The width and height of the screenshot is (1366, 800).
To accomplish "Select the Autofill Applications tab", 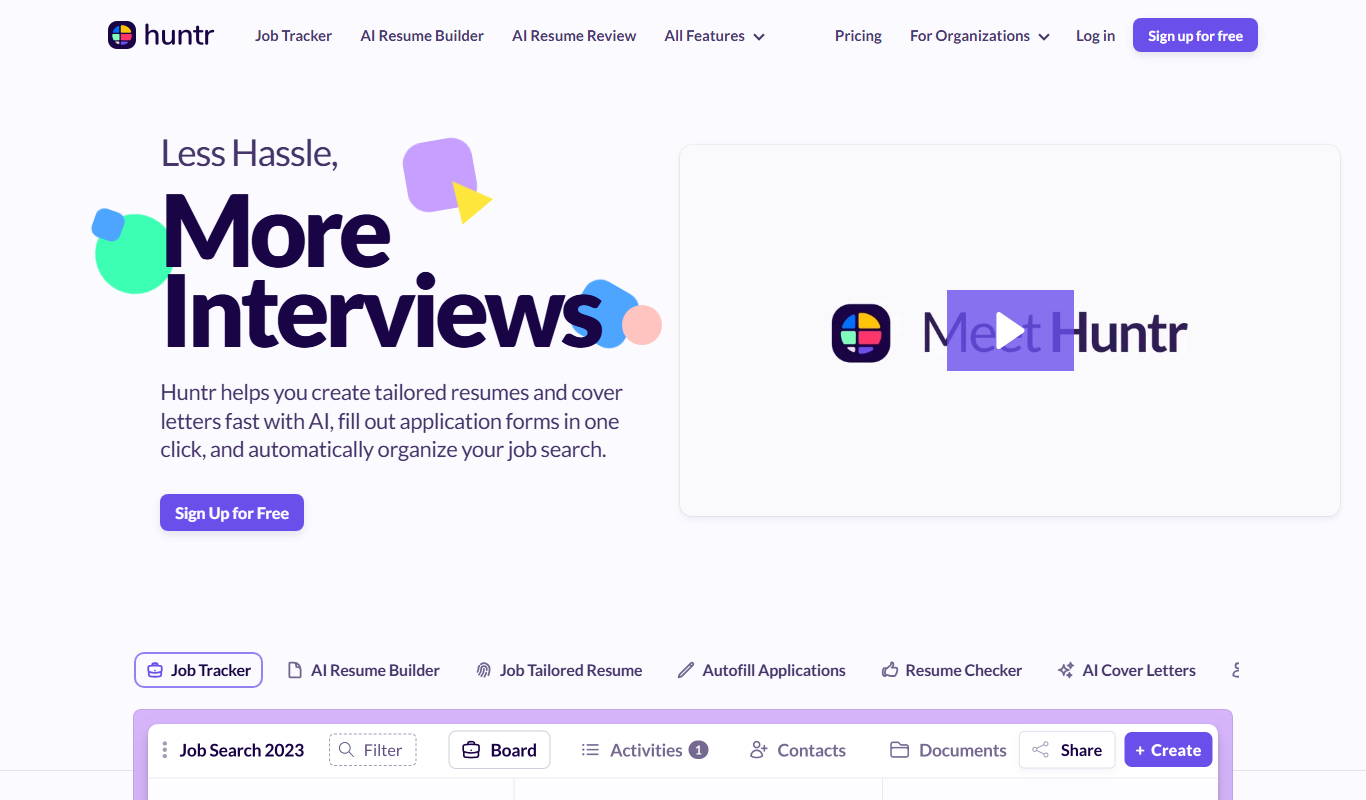I will (762, 670).
